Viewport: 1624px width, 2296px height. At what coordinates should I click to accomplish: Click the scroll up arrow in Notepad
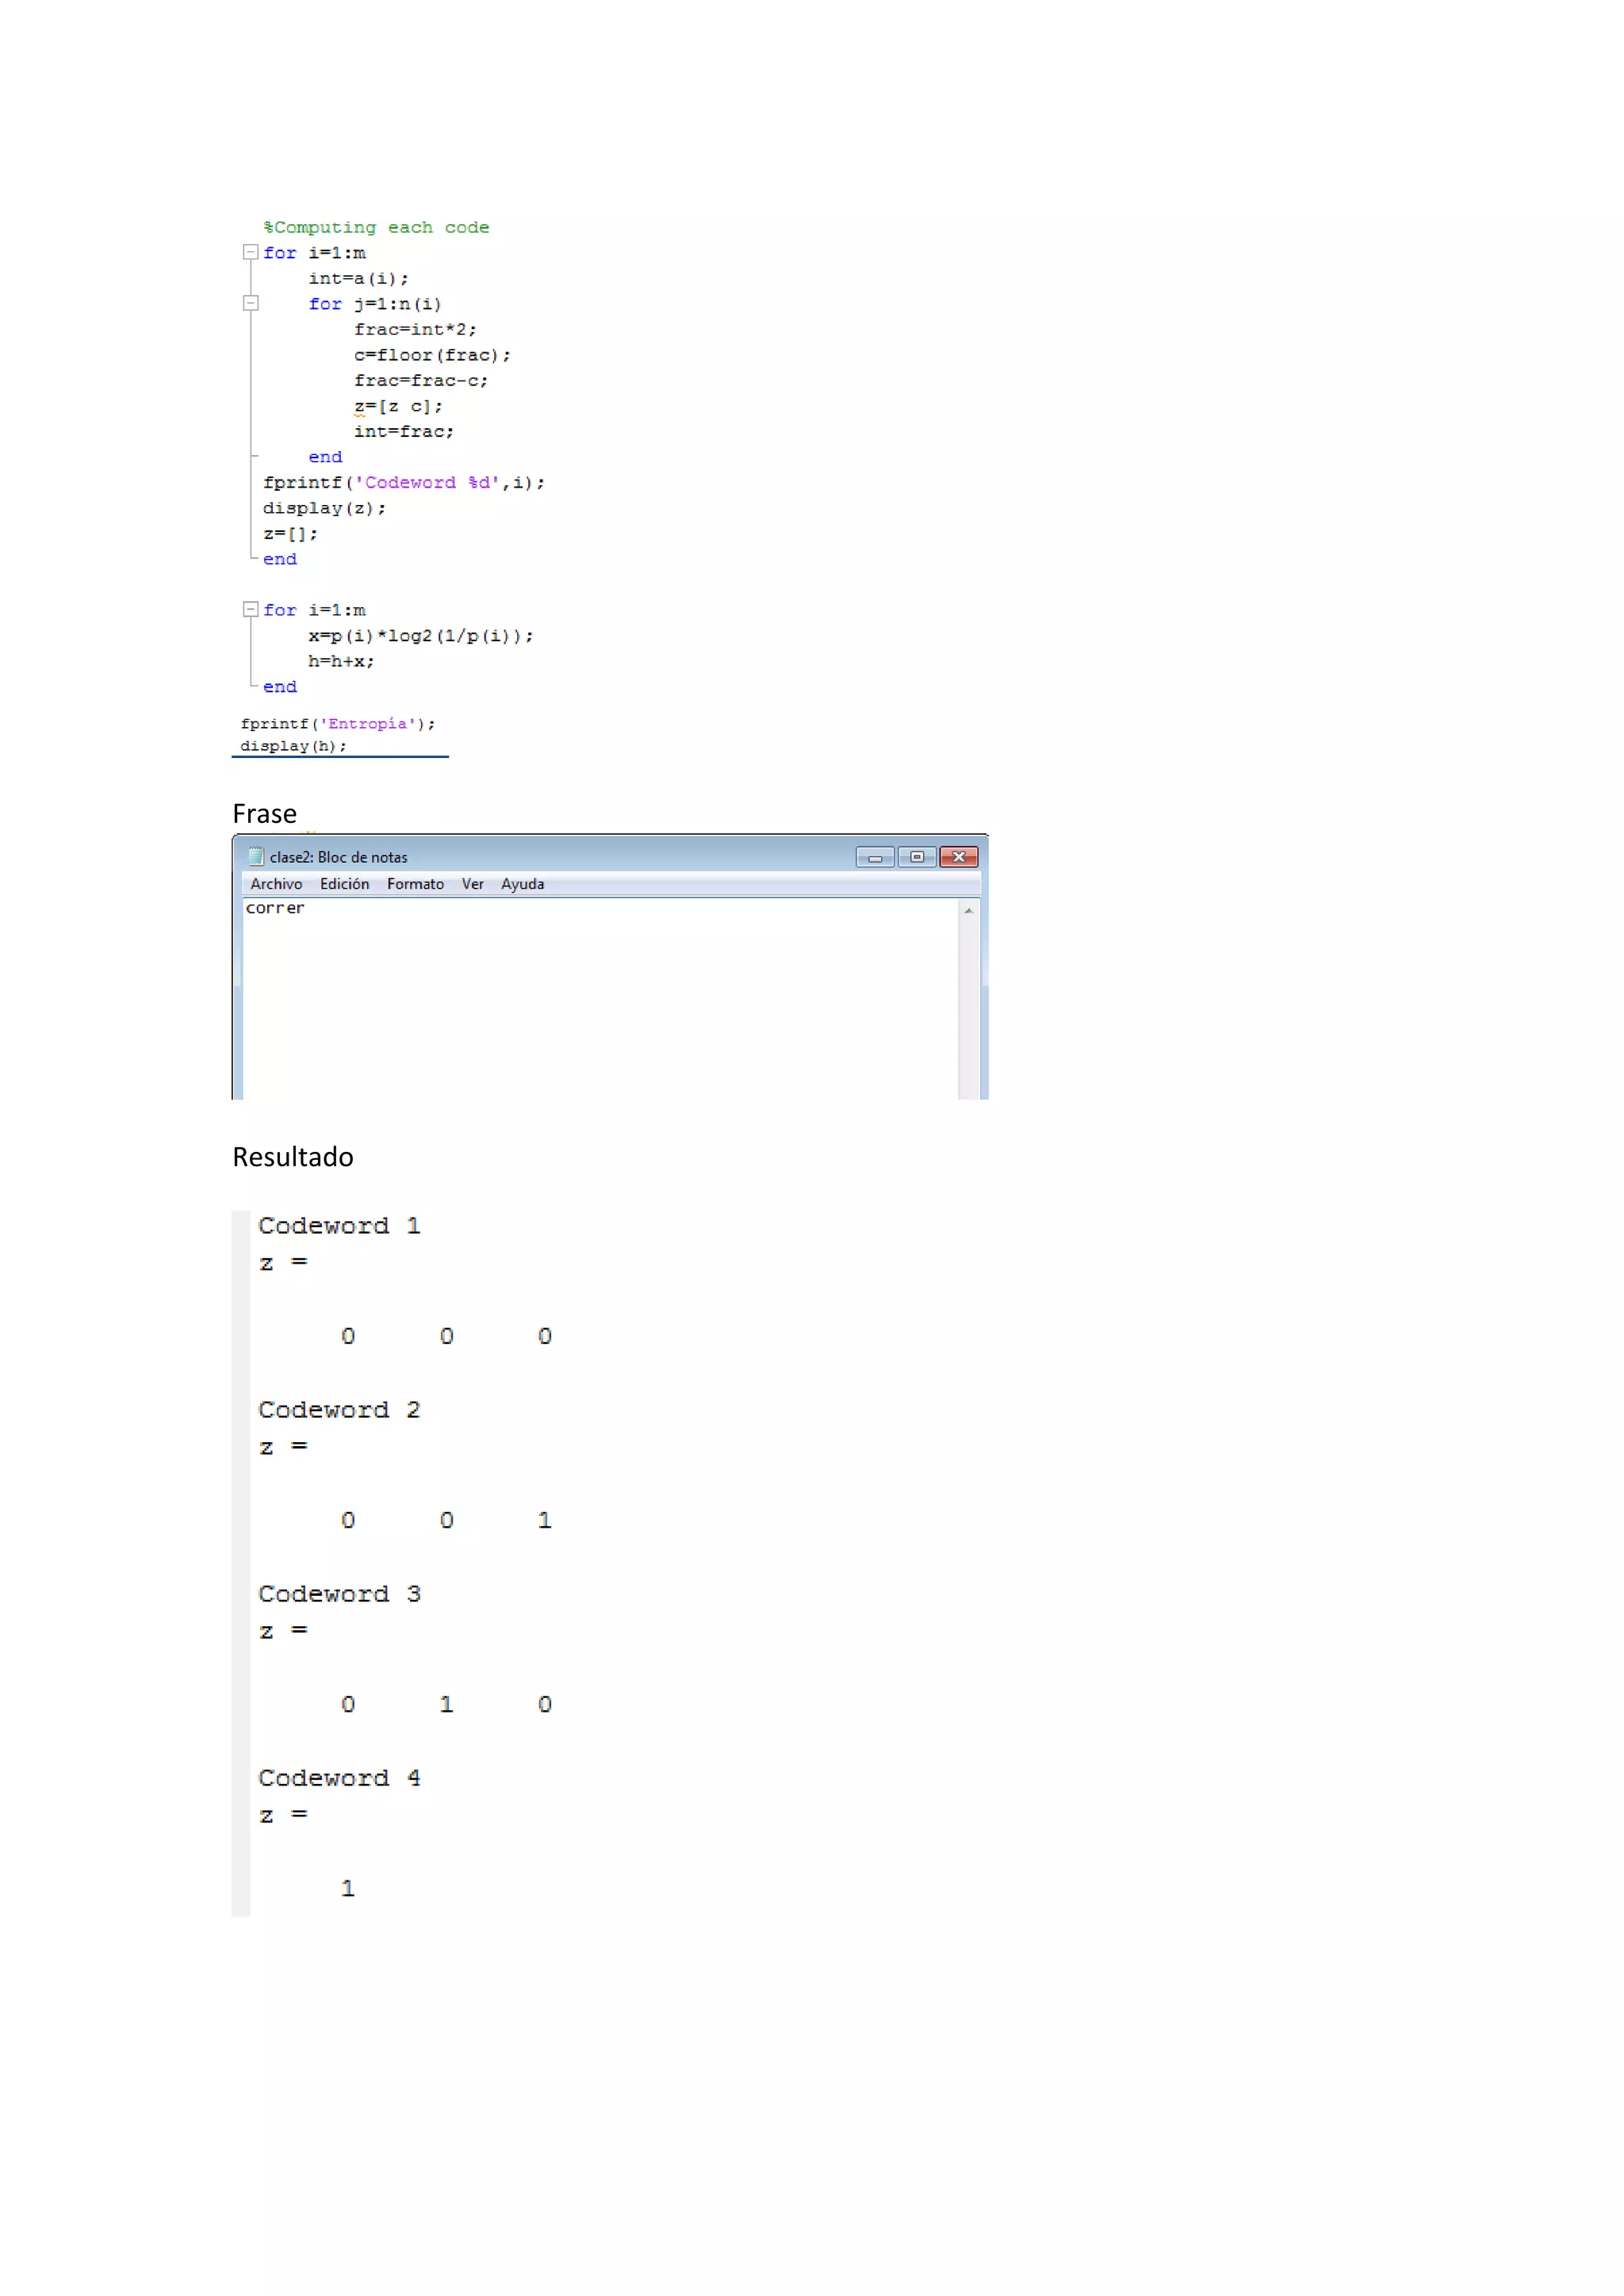click(968, 910)
